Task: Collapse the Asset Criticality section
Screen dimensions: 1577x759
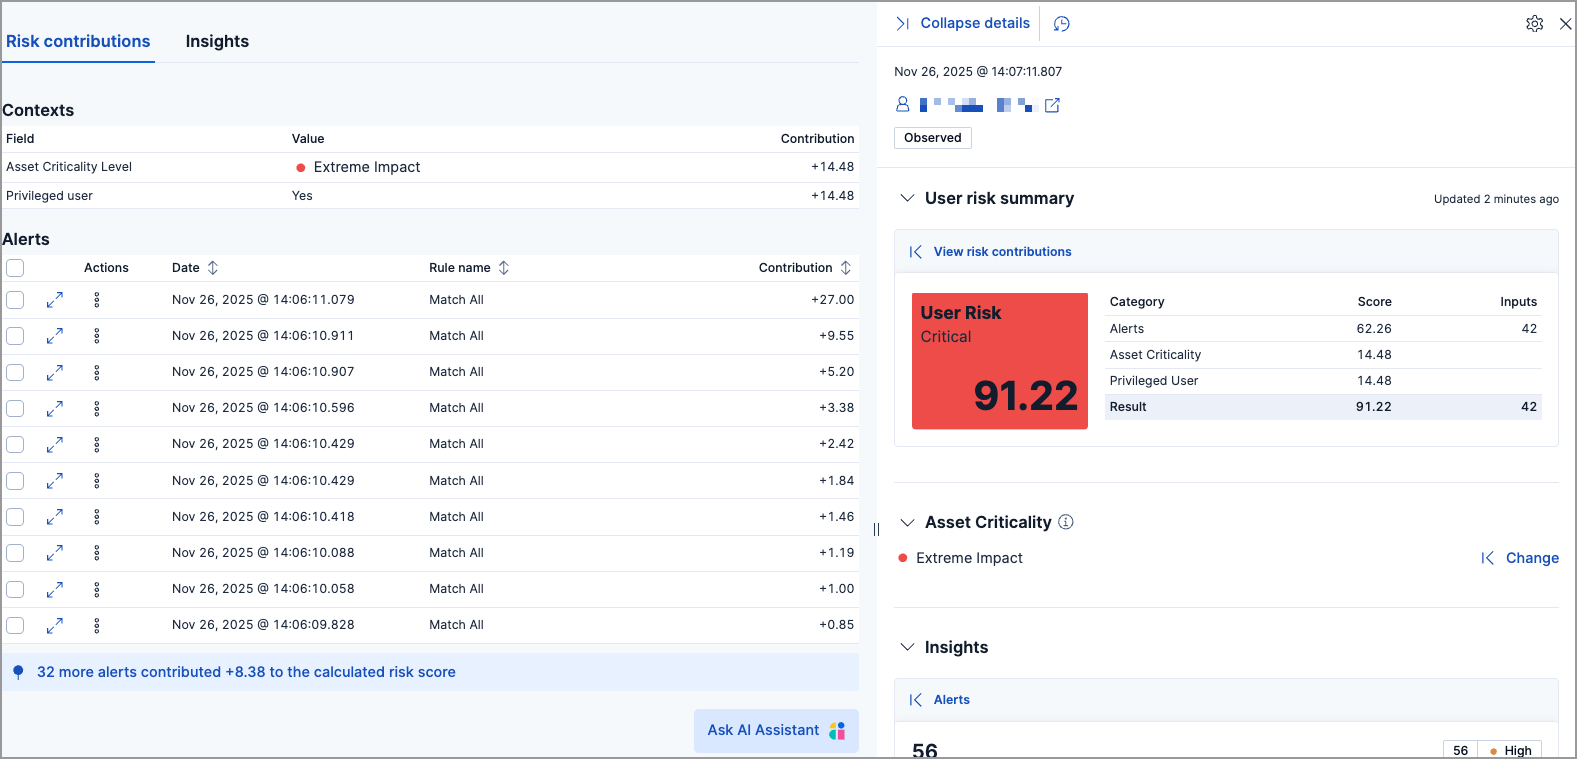Action: pyautogui.click(x=907, y=522)
